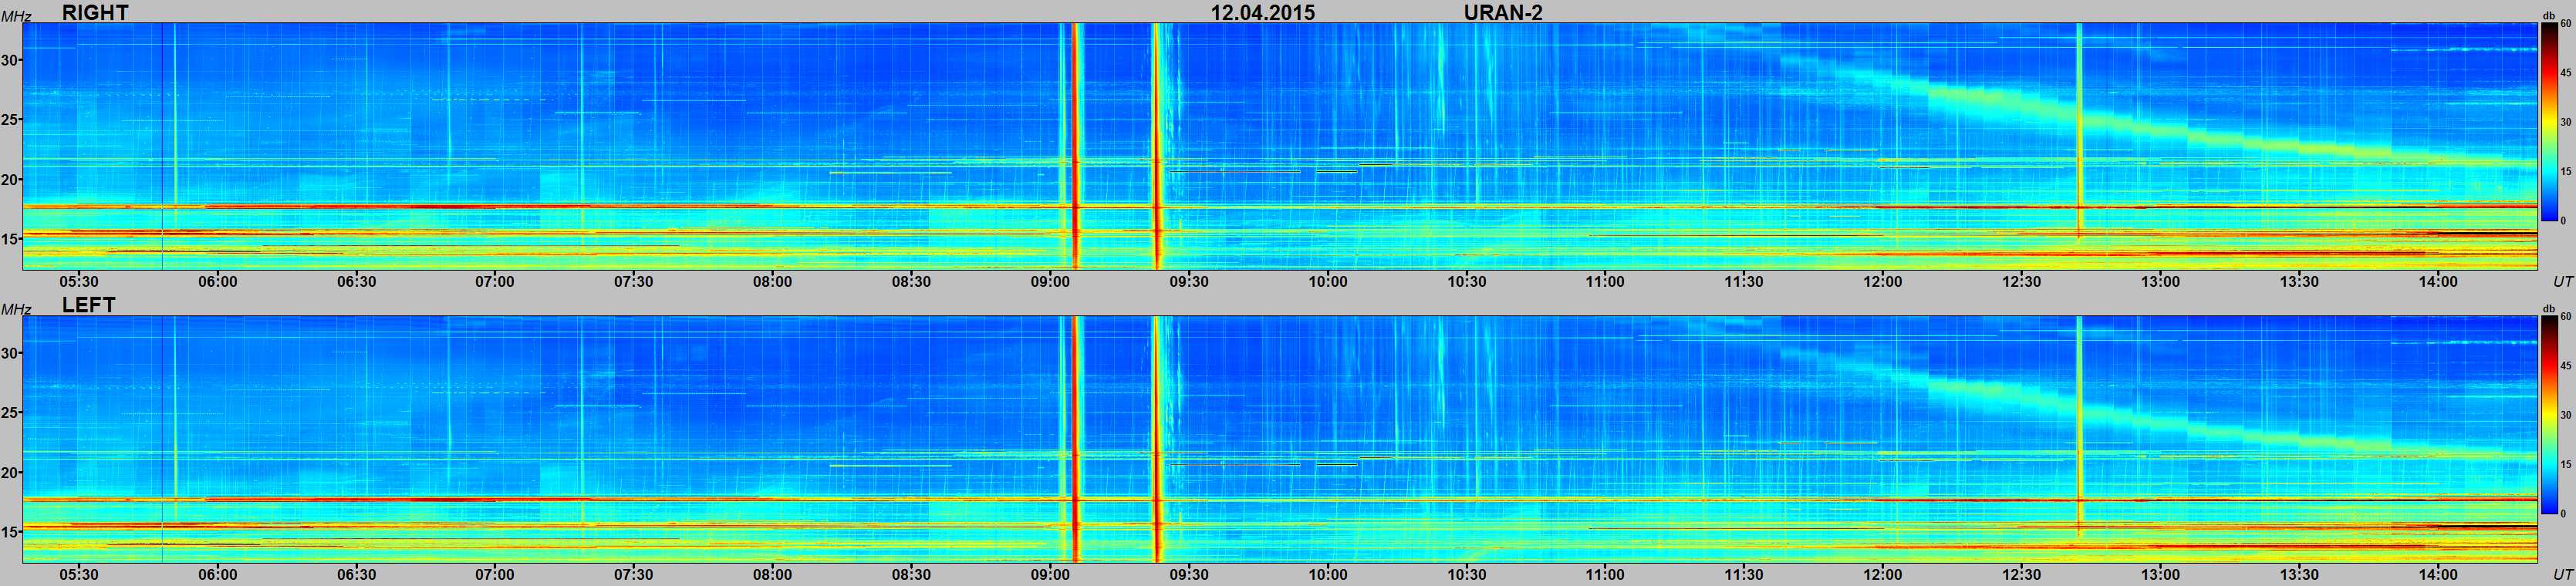Click the URAN-2 telescope label
Viewport: 2576px width, 586px height.
pyautogui.click(x=1502, y=12)
